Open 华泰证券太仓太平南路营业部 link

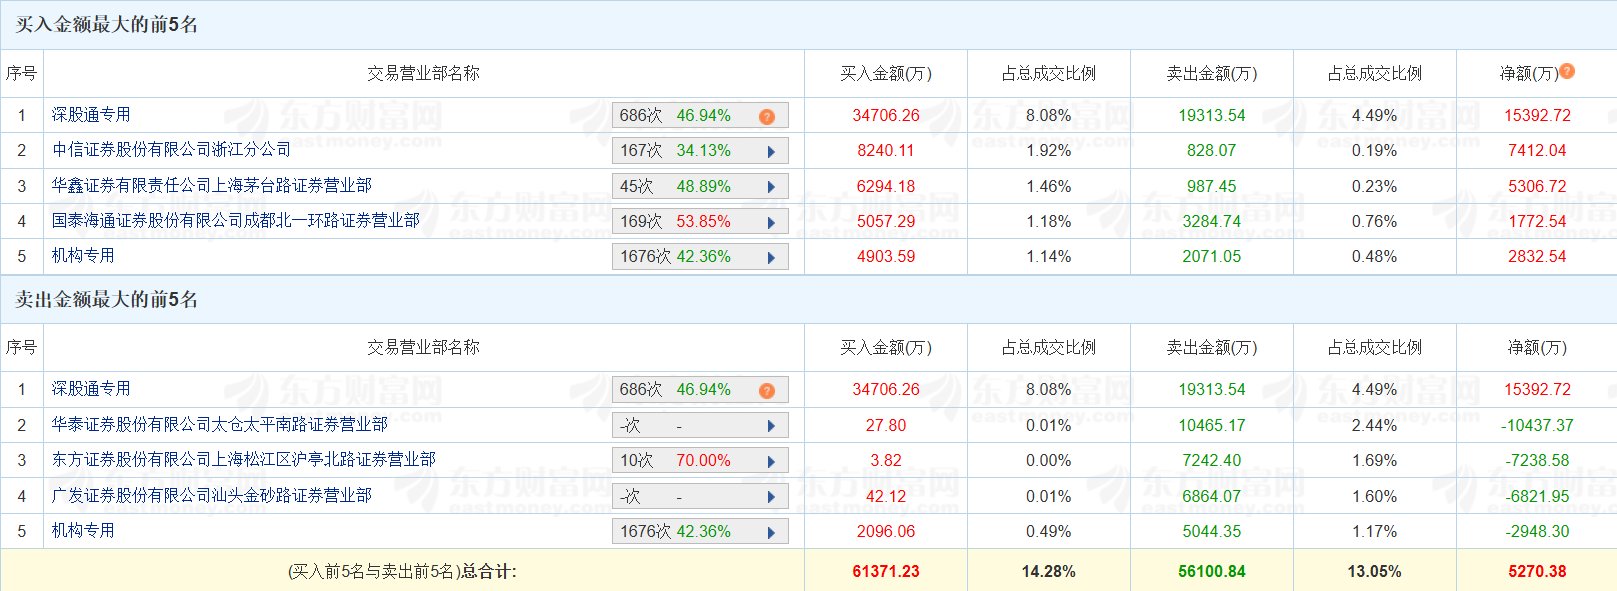point(220,424)
